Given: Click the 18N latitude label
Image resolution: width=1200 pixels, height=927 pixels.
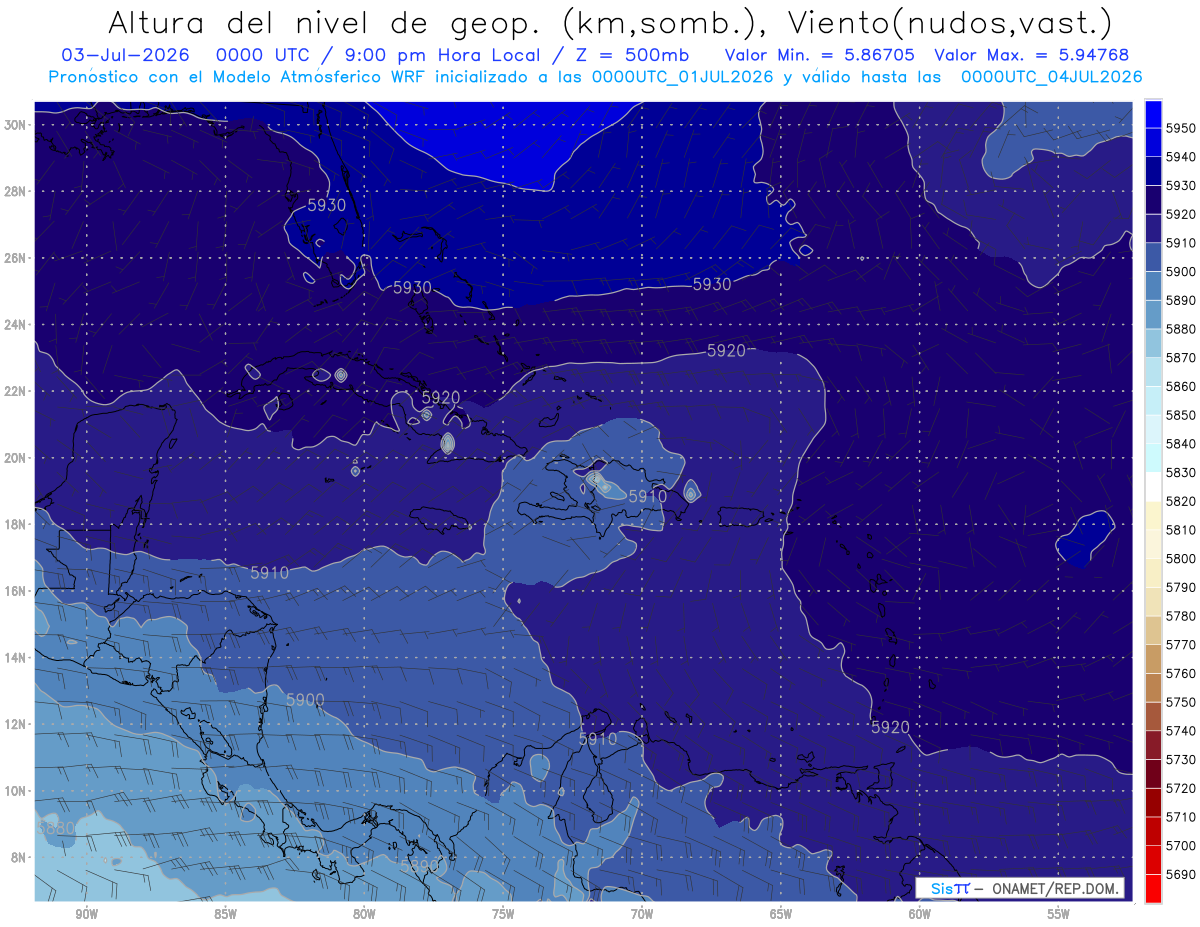Looking at the screenshot, I should [14, 524].
